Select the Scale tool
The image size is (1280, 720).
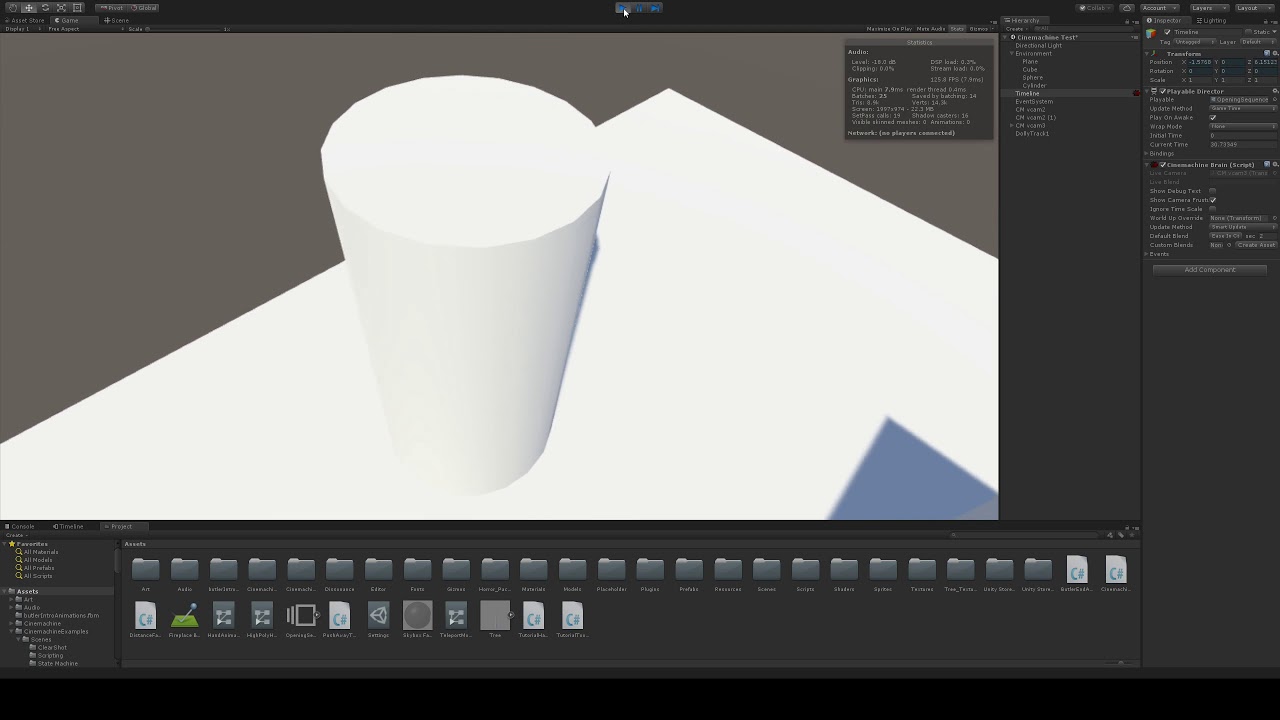click(61, 8)
